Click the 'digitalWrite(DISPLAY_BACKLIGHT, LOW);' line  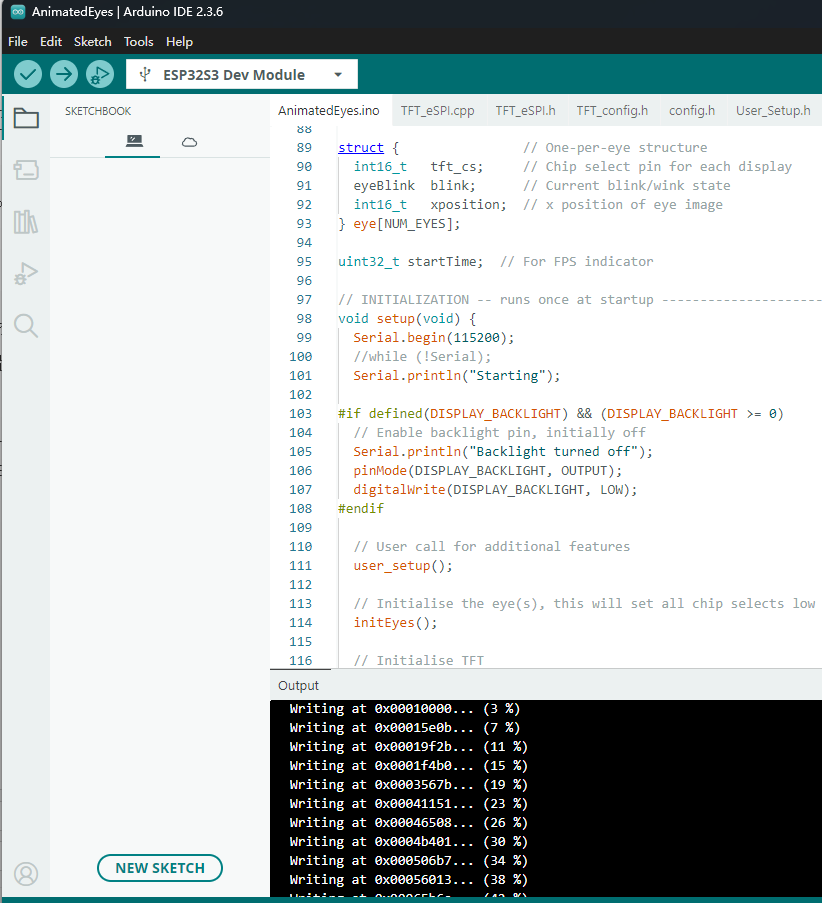click(x=495, y=490)
